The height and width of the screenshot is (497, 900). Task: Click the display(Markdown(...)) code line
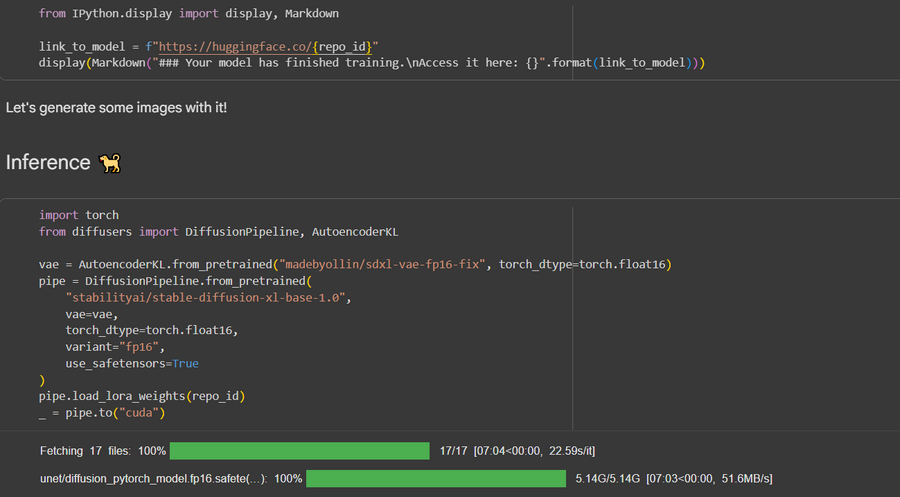(x=372, y=63)
